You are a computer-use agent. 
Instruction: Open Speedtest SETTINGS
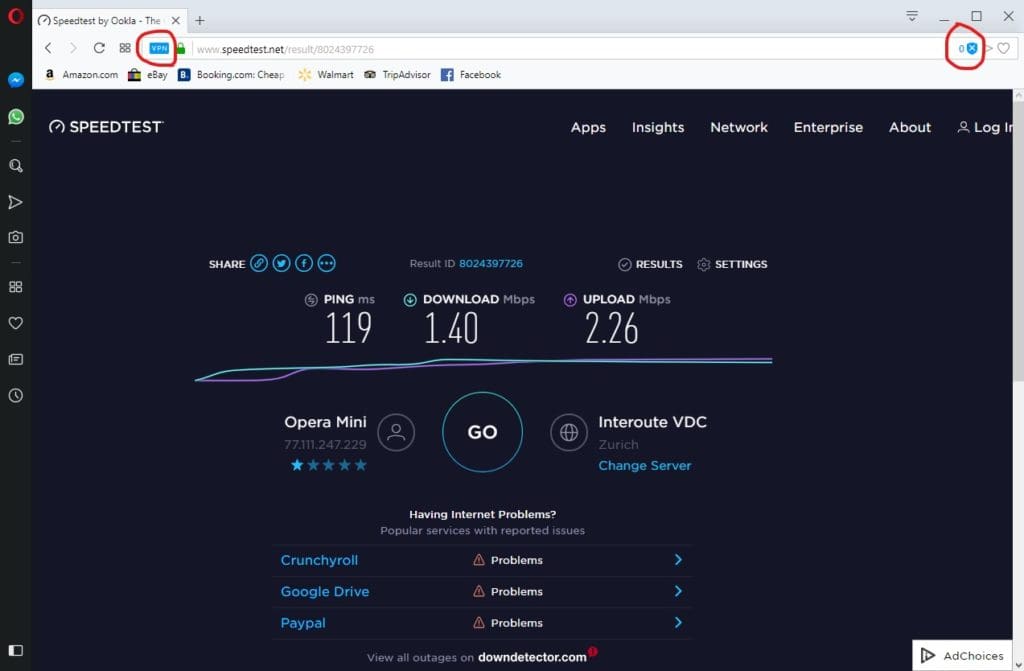(x=732, y=264)
